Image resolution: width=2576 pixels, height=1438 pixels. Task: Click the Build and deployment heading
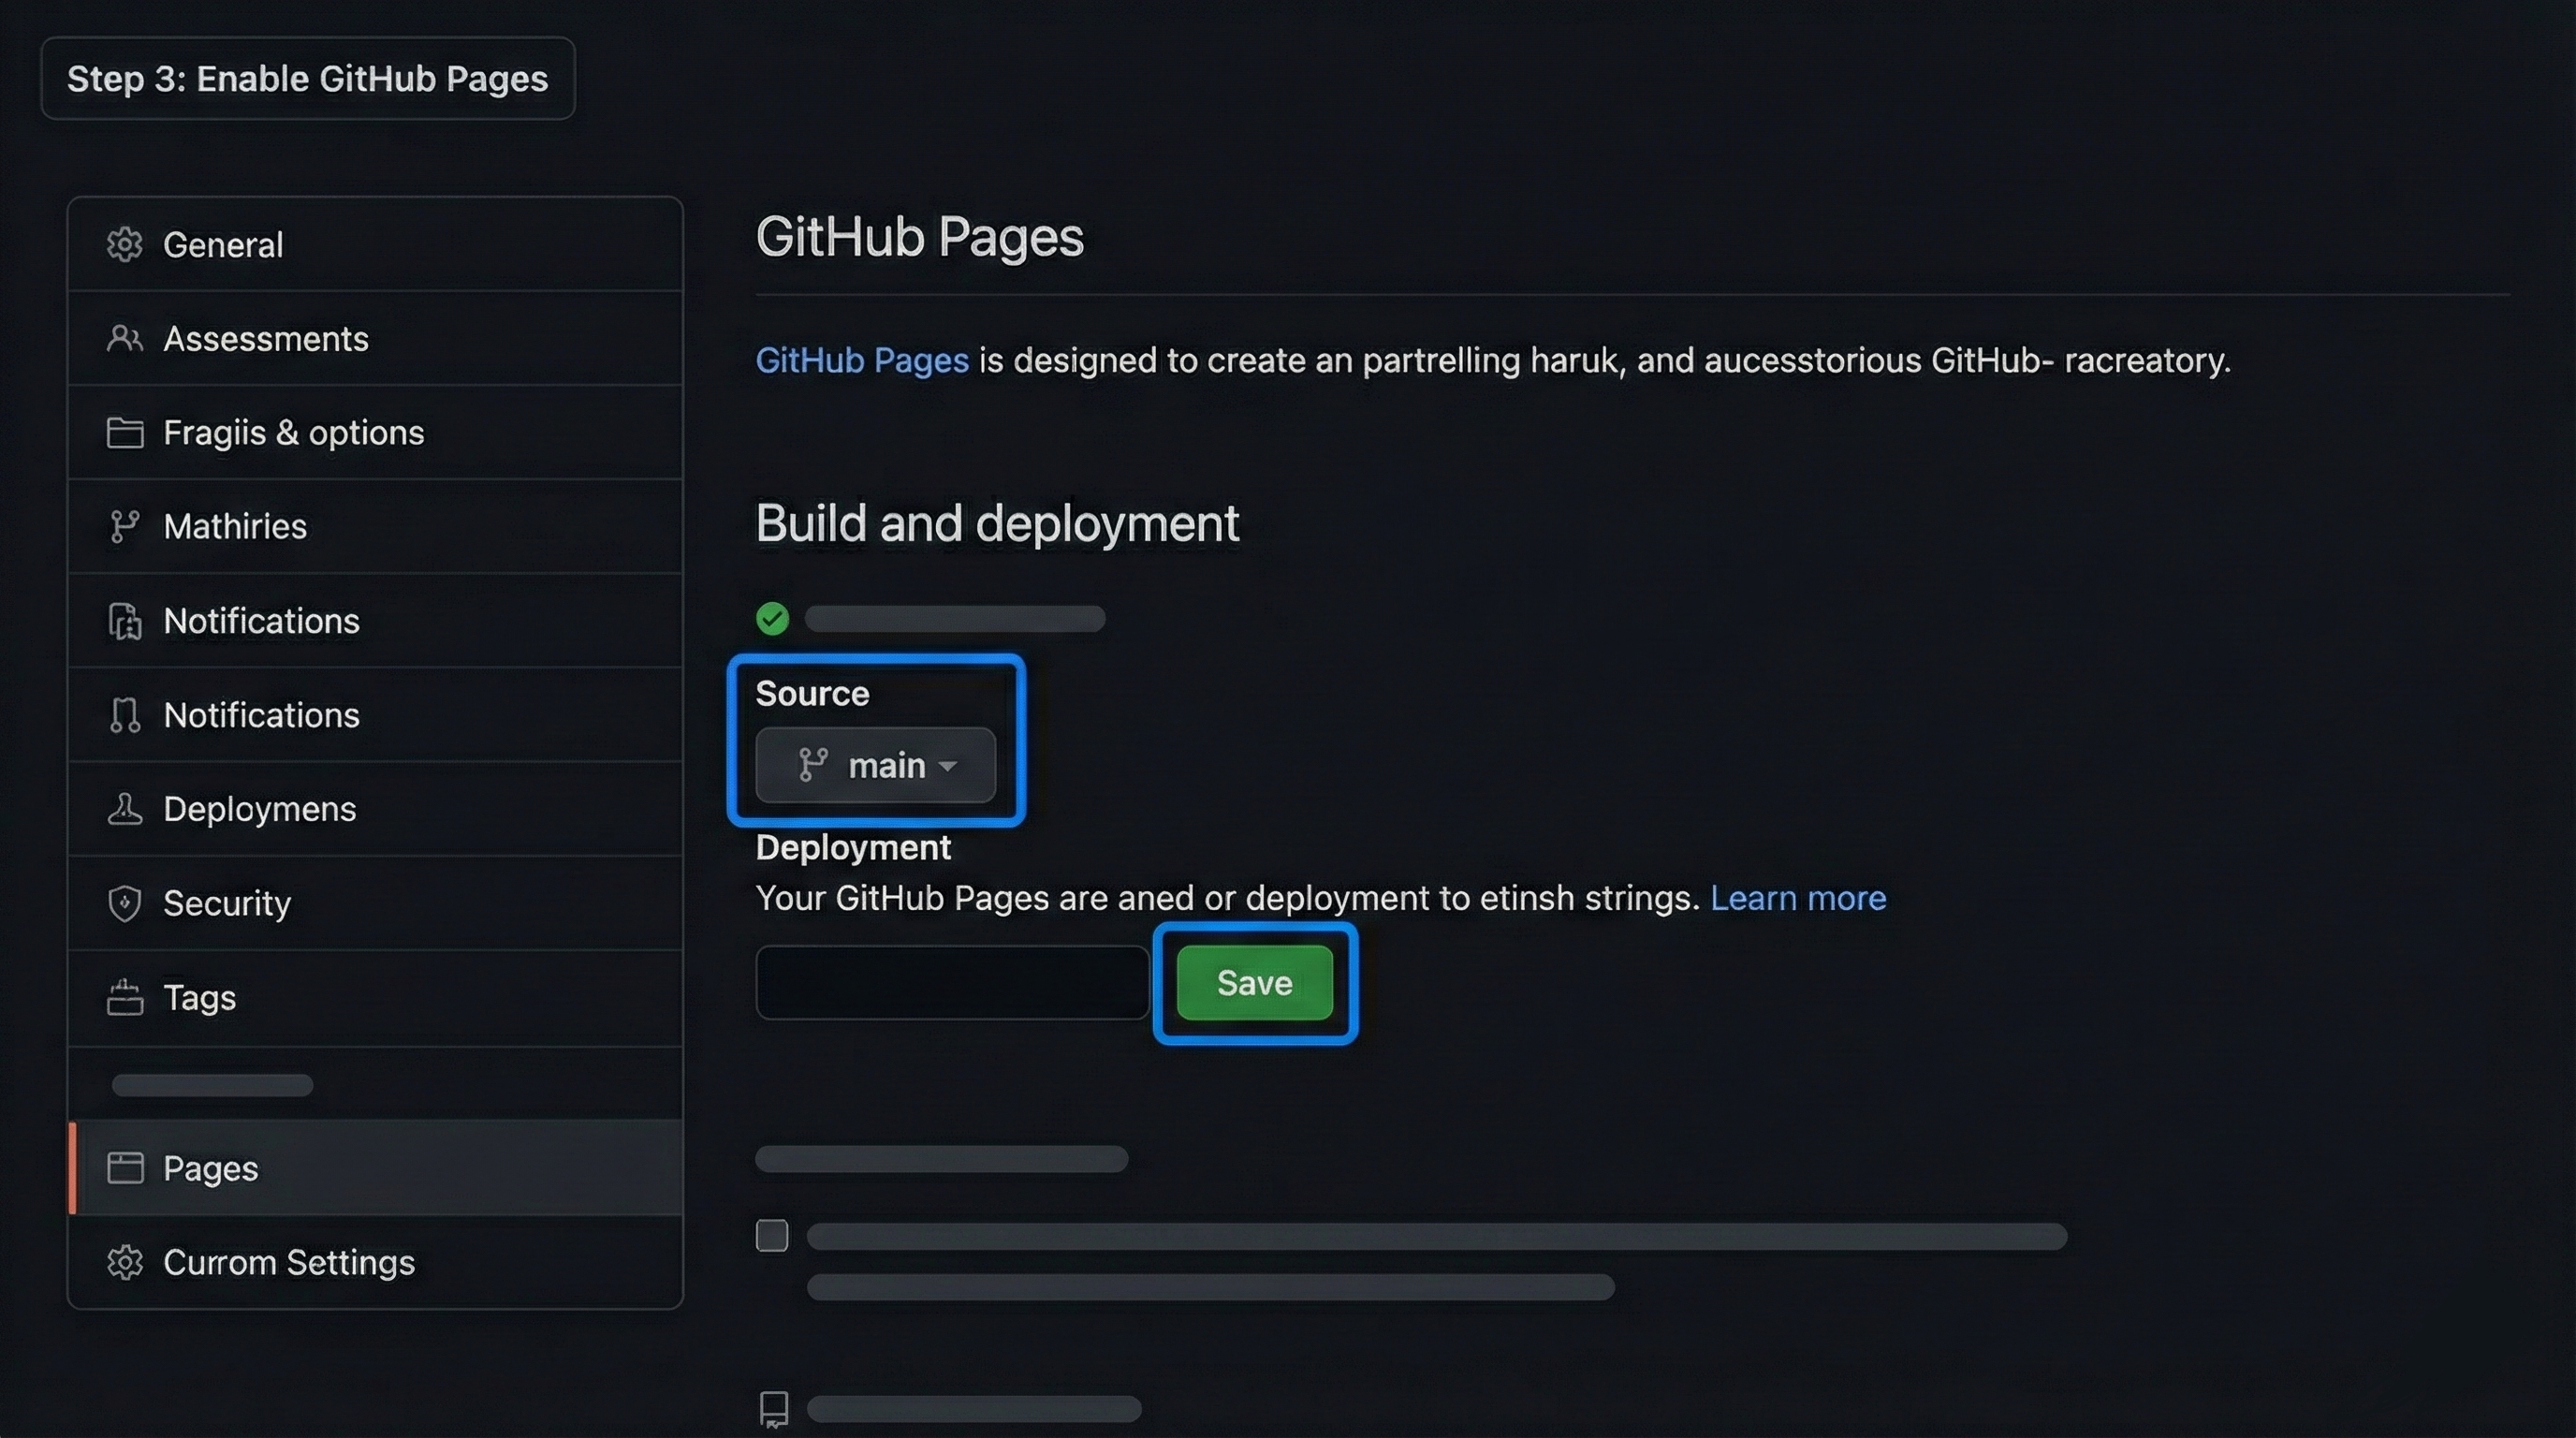coord(997,523)
